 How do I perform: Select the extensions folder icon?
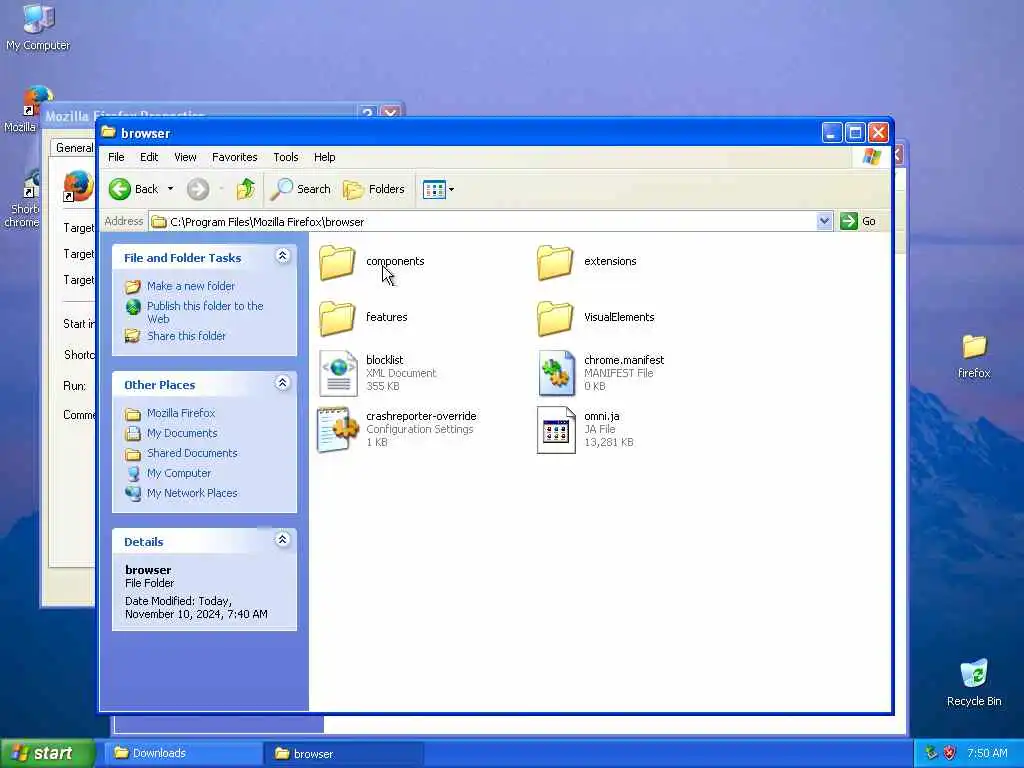pos(555,263)
